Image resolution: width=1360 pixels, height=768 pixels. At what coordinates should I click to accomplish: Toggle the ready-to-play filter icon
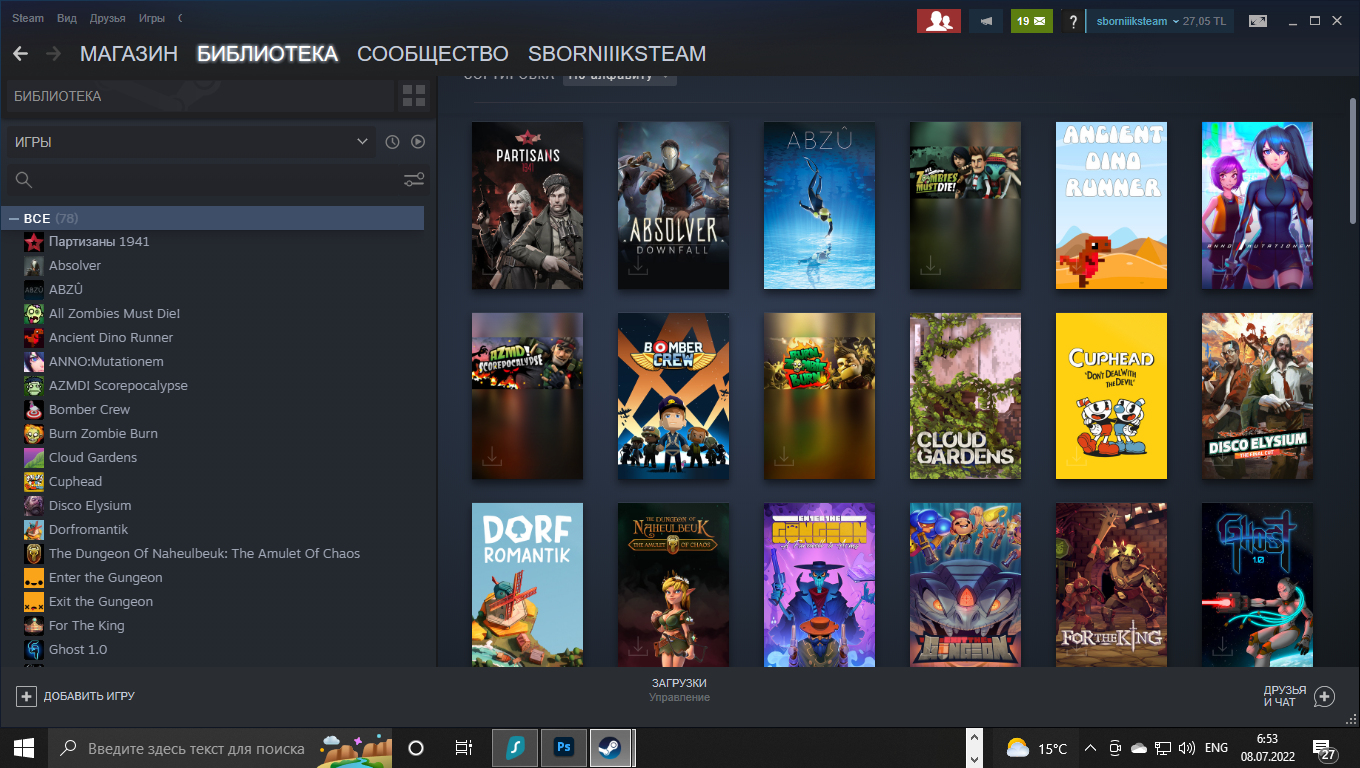click(x=418, y=142)
